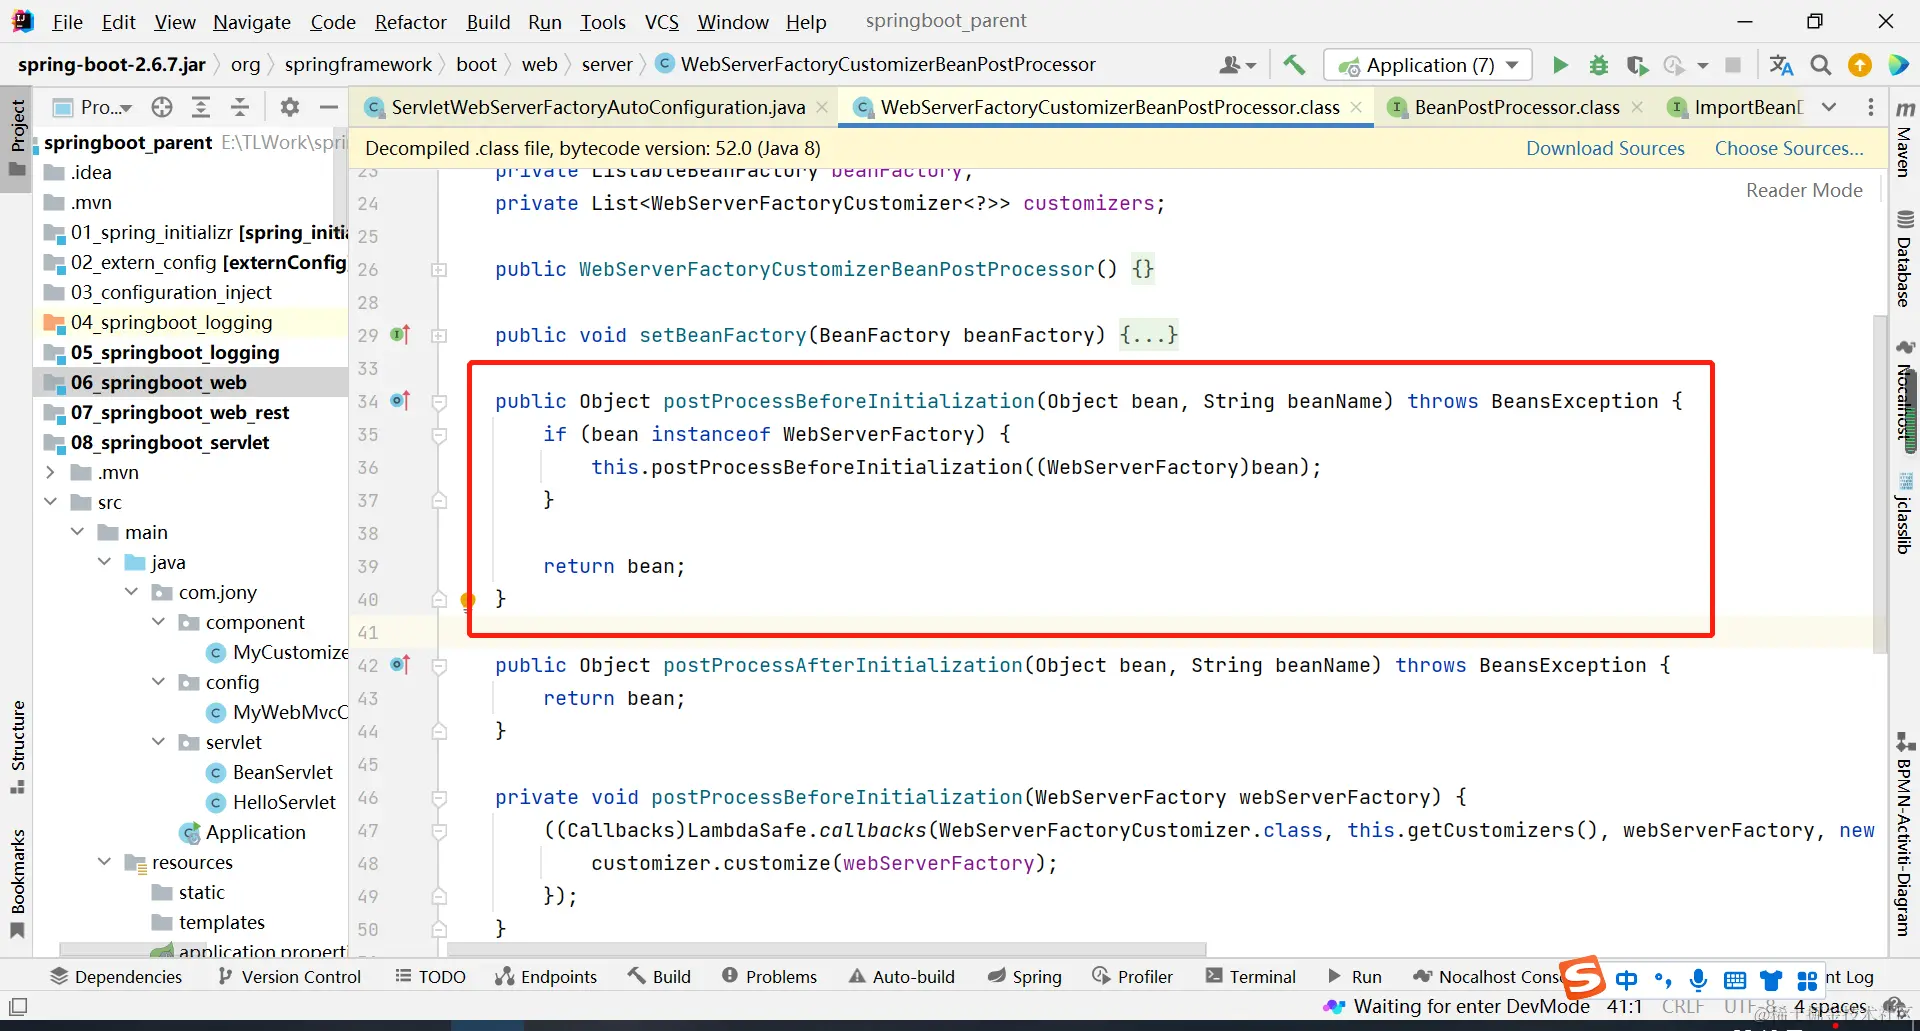Click implements gutter icon on line 34
This screenshot has height=1031, width=1920.
(400, 401)
